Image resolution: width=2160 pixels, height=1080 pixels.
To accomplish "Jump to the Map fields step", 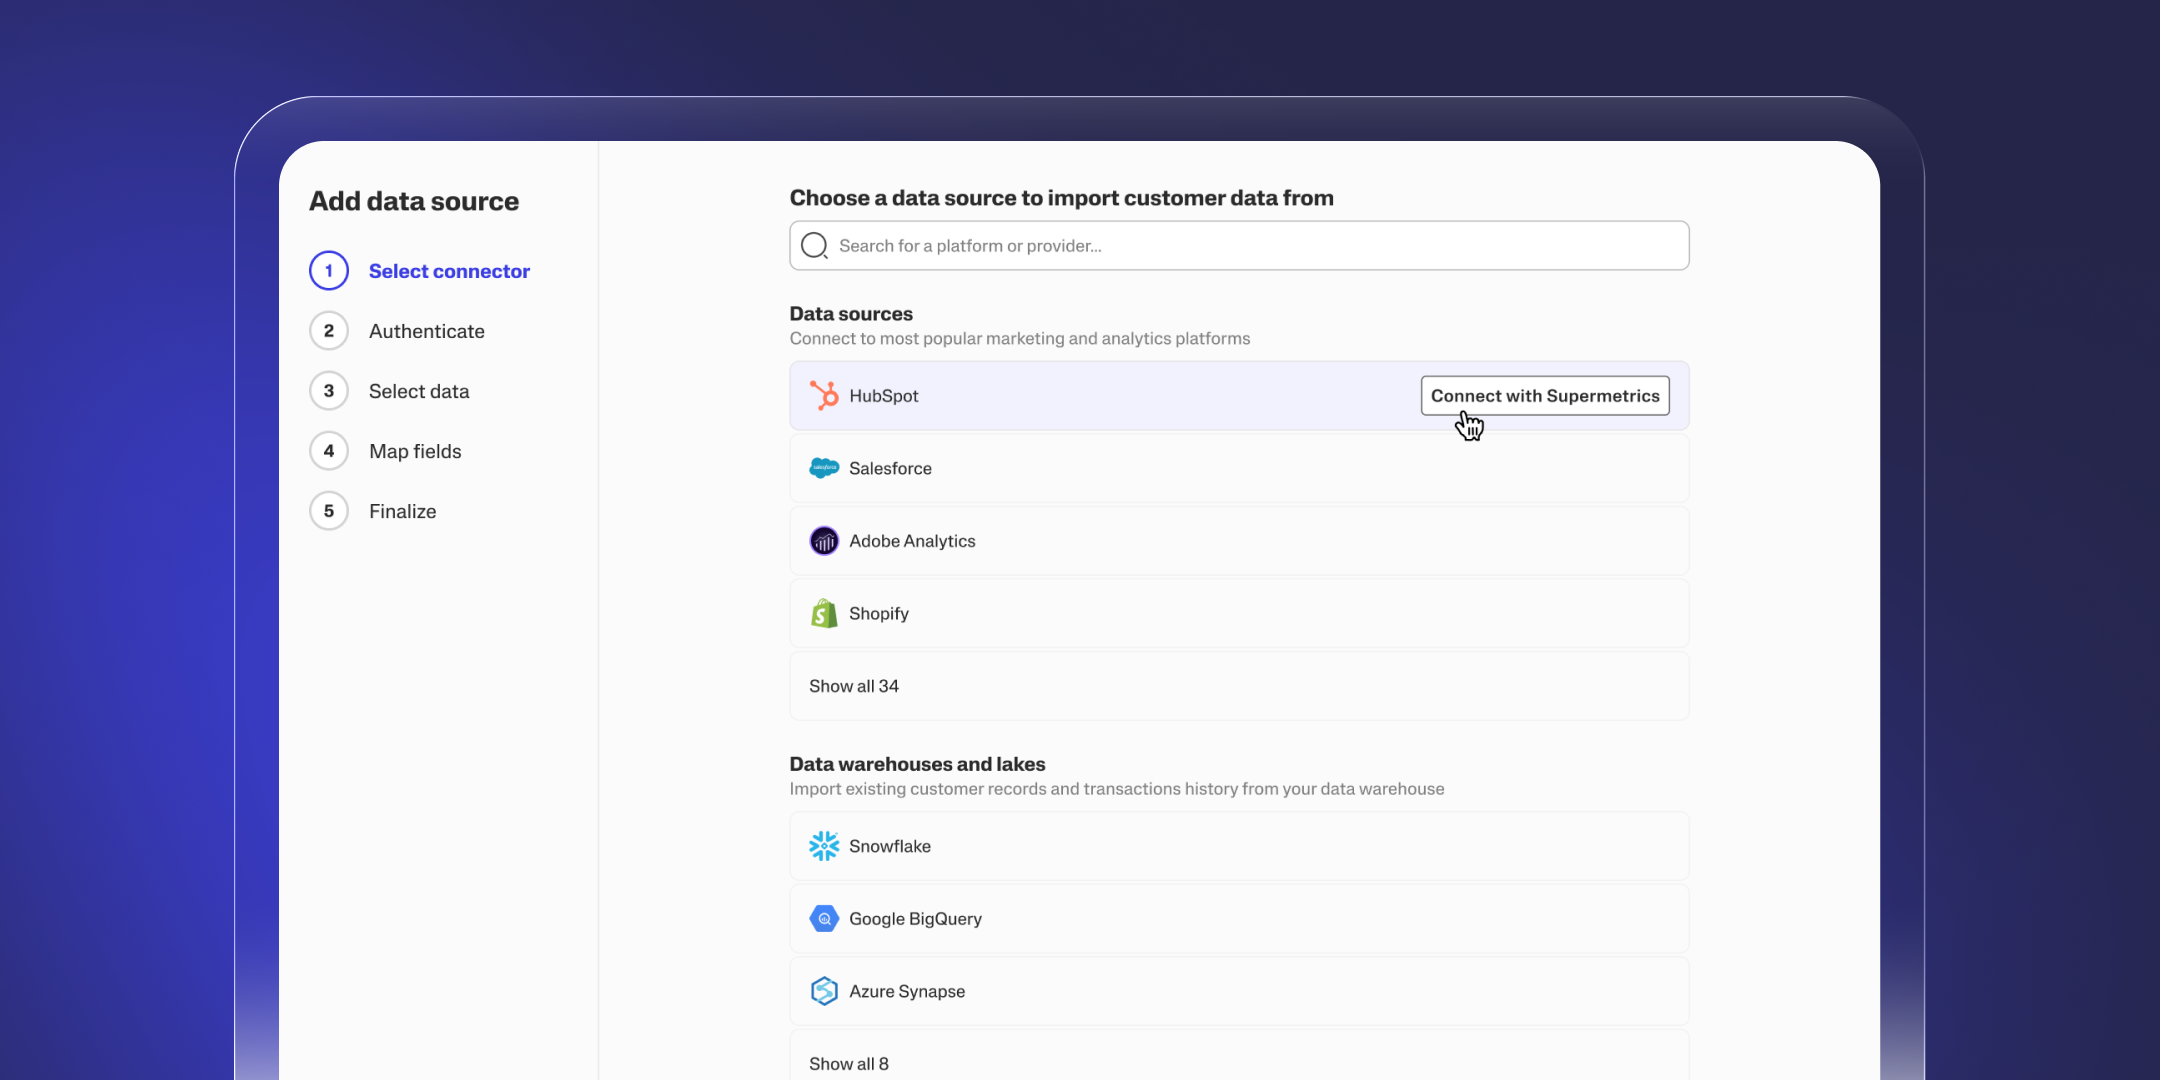I will coord(415,451).
